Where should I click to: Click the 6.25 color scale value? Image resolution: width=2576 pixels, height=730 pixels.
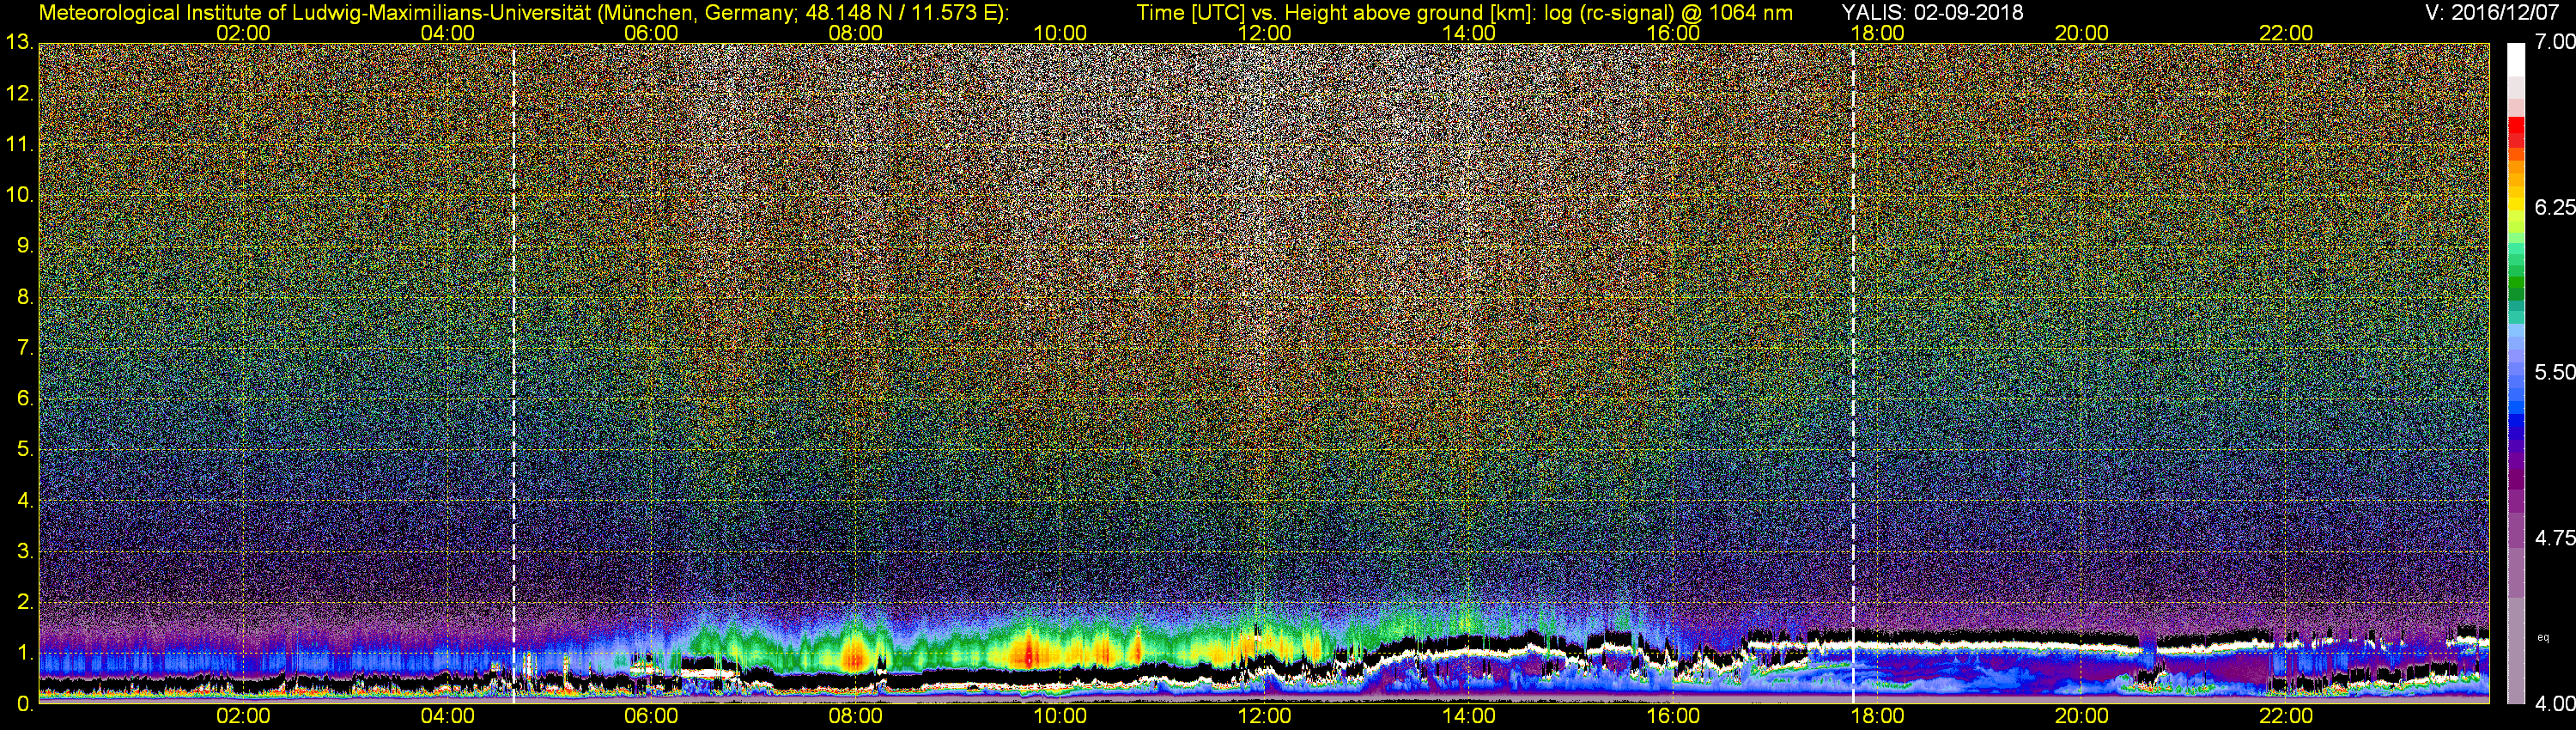point(2556,207)
